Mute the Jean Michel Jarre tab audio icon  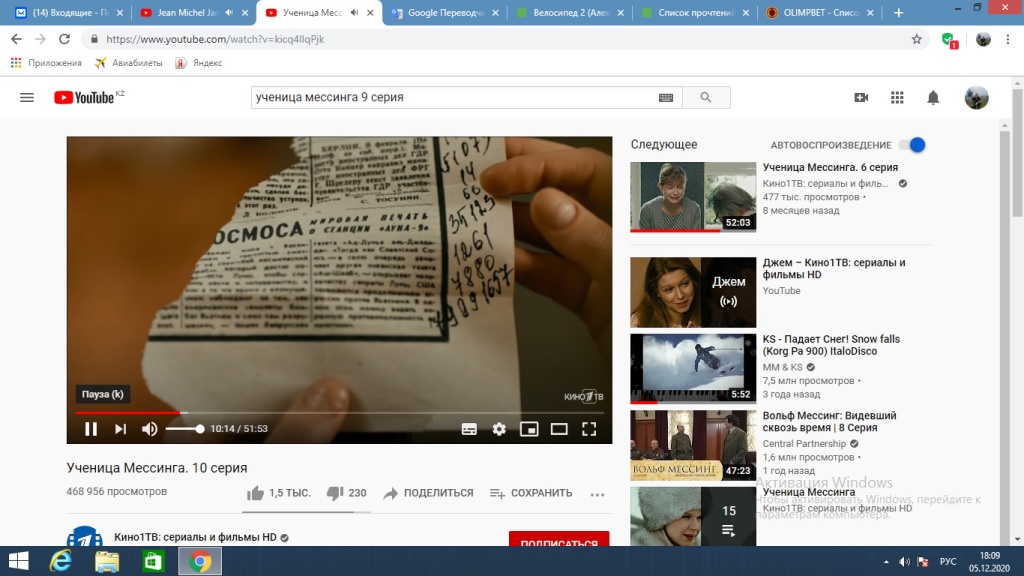click(229, 12)
